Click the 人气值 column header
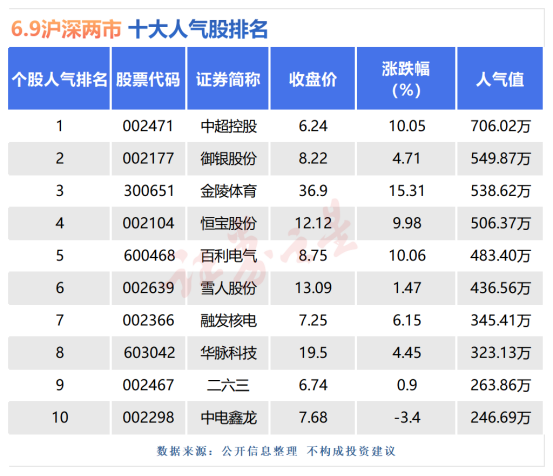 coord(500,78)
